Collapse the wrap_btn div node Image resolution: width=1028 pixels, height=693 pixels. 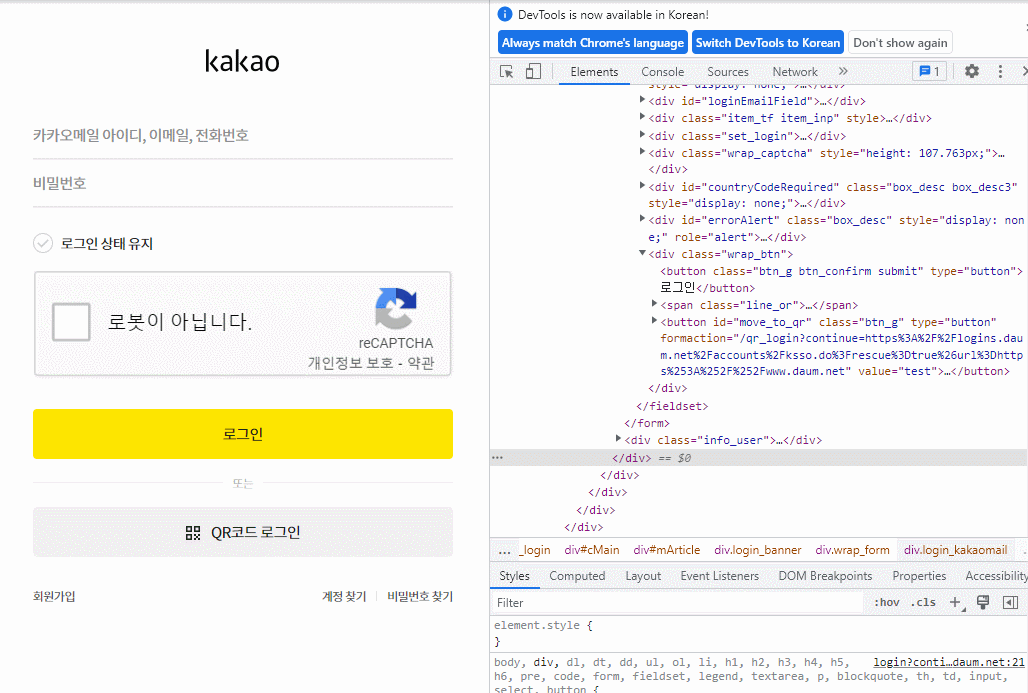pyautogui.click(x=642, y=253)
